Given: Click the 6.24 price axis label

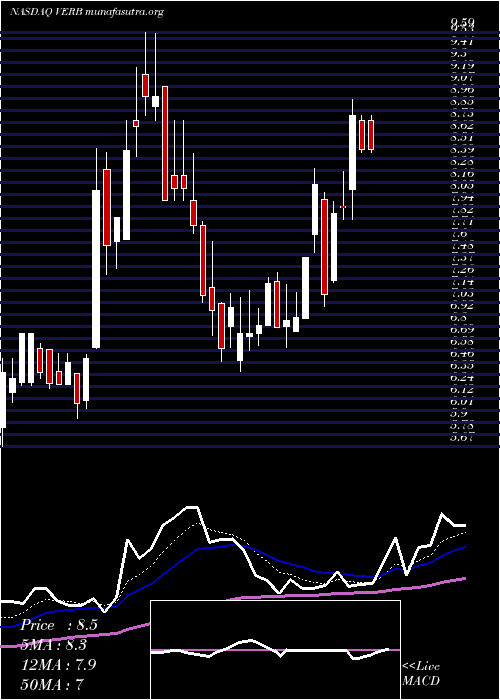Looking at the screenshot, I should coord(462,378).
